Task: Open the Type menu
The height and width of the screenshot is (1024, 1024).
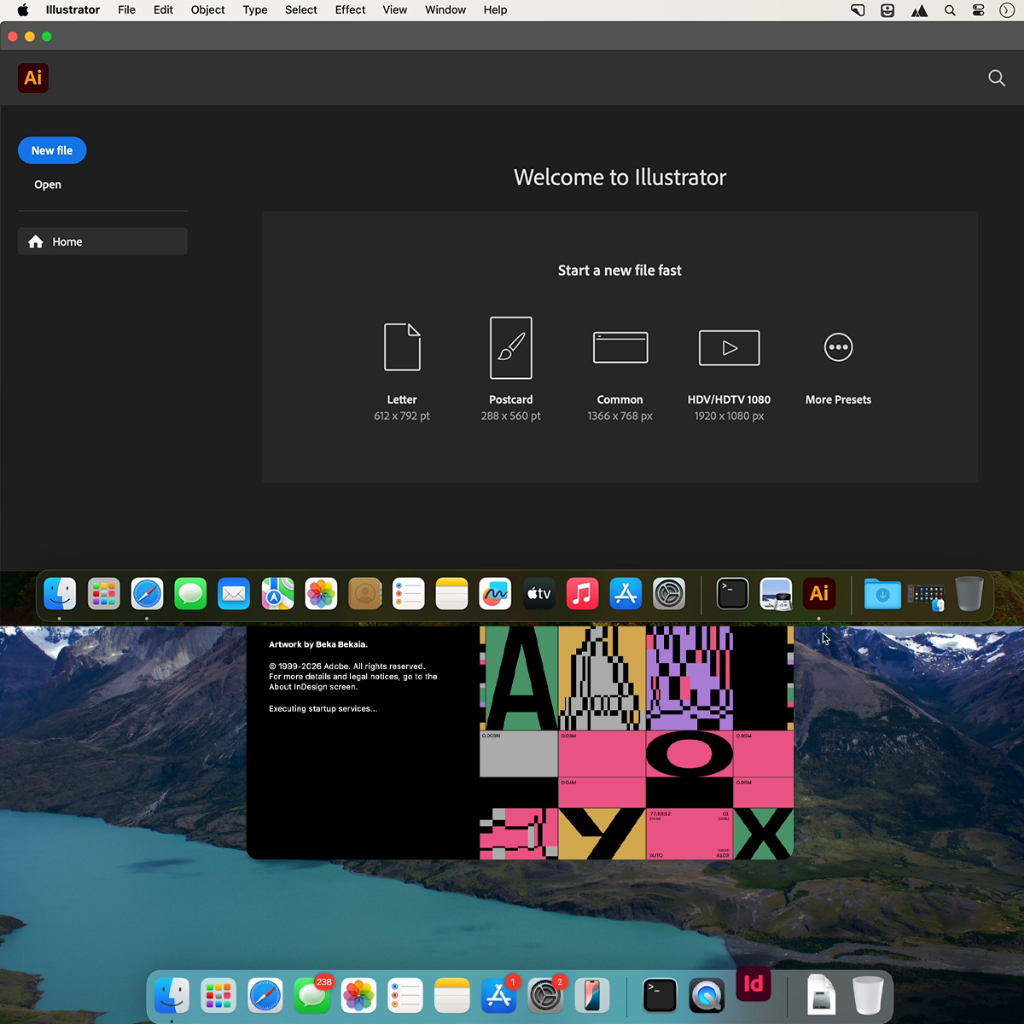Action: (x=255, y=10)
